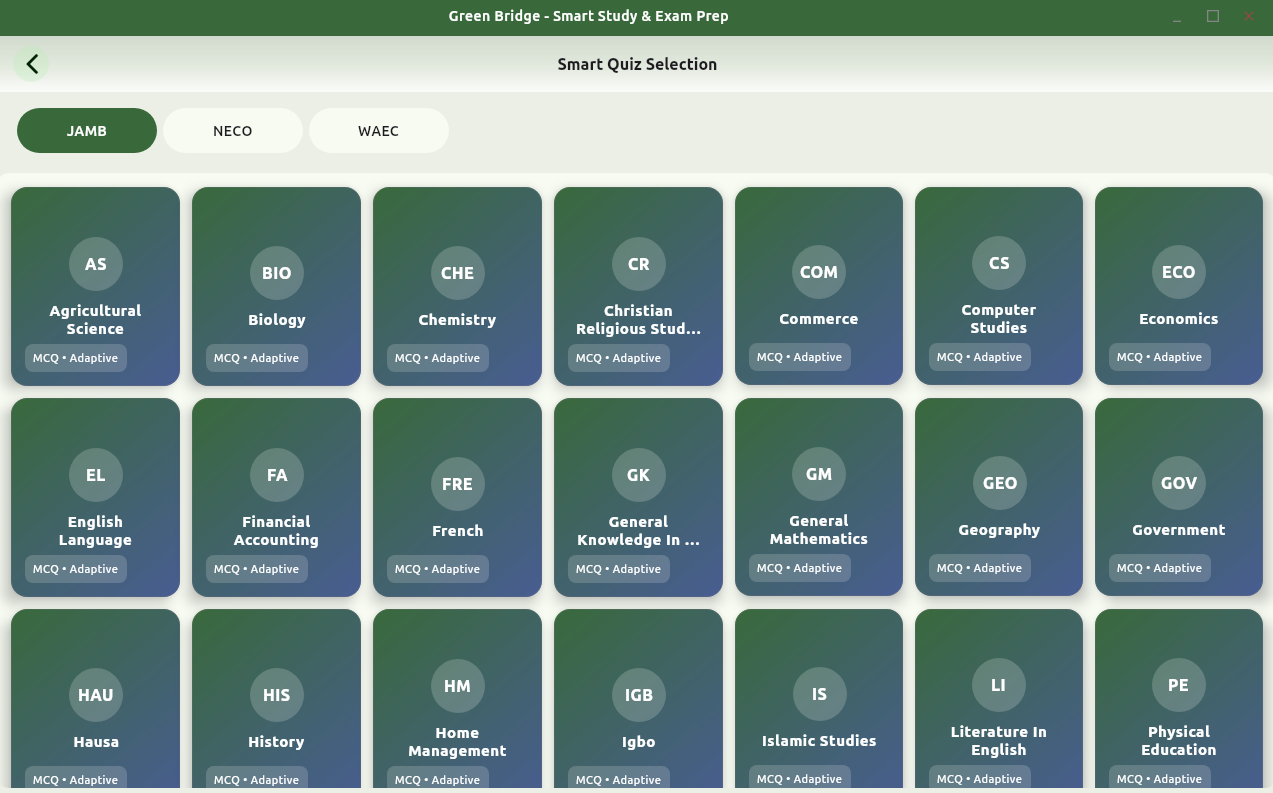The width and height of the screenshot is (1273, 793).
Task: Click the back arrow icon
Action: (32, 64)
